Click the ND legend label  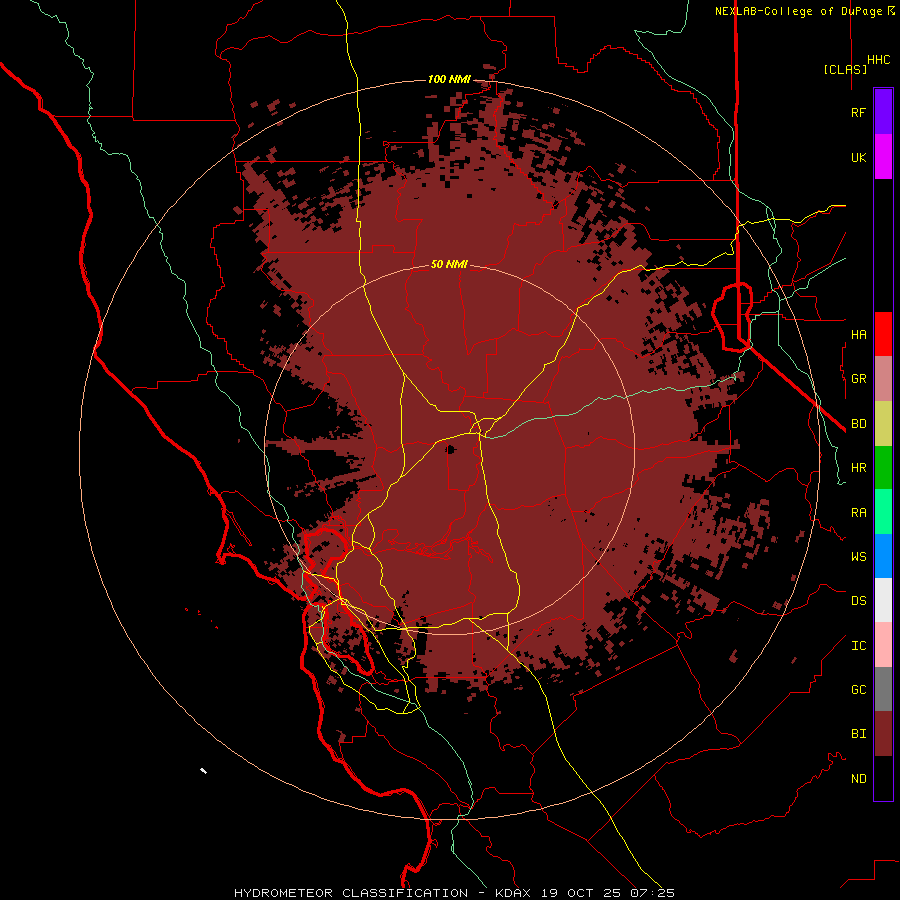coord(858,779)
